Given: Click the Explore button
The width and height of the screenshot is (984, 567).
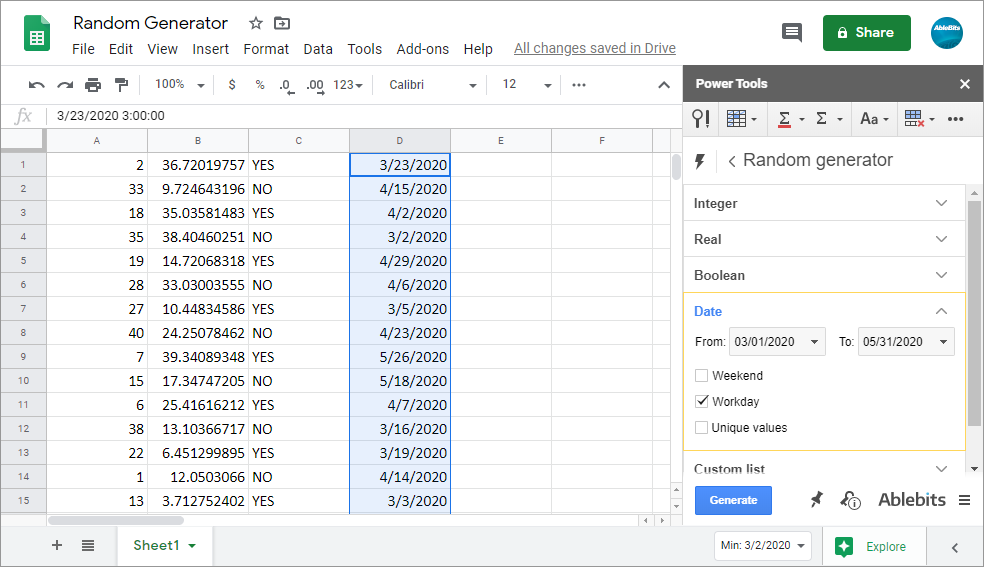Looking at the screenshot, I should (x=872, y=546).
